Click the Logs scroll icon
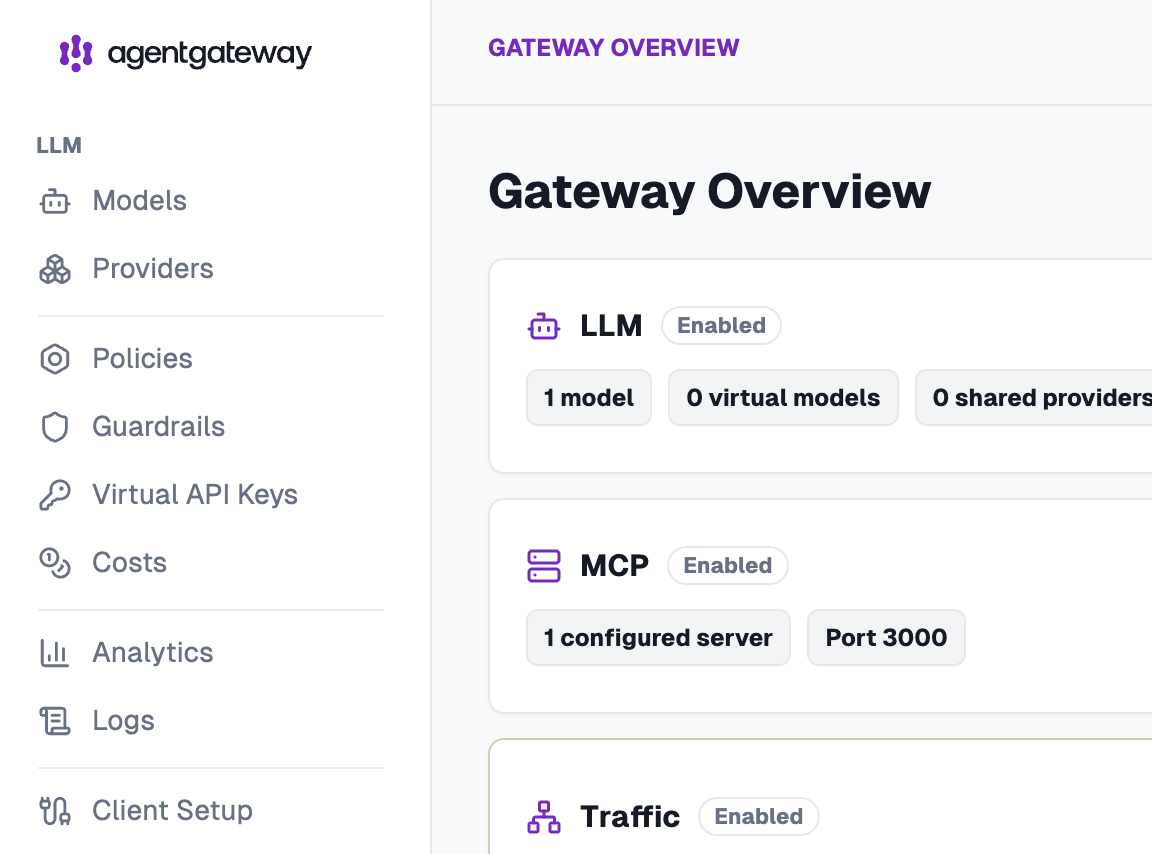Image resolution: width=1152 pixels, height=854 pixels. click(55, 721)
